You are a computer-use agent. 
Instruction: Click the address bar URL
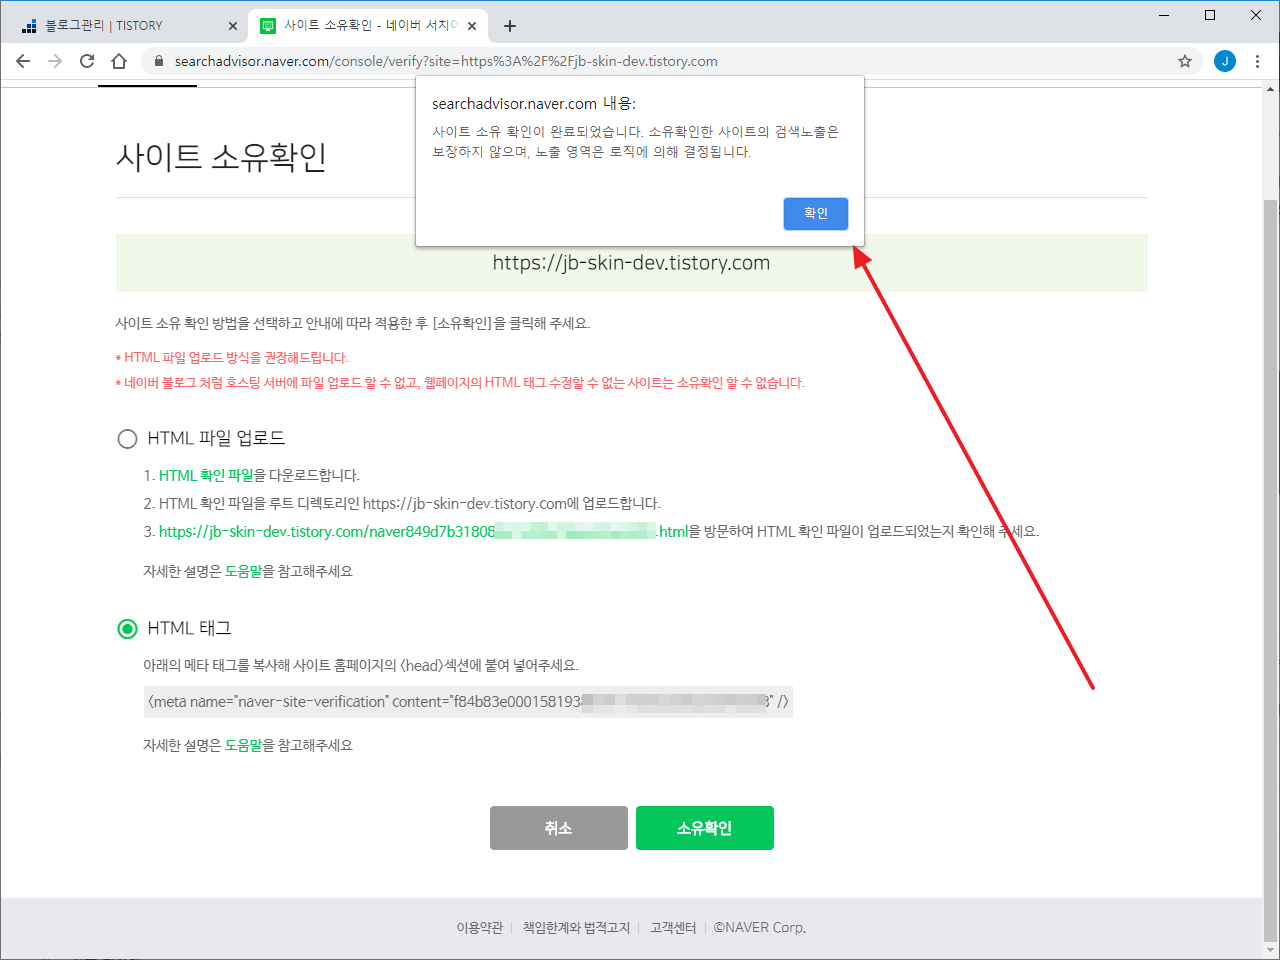446,61
